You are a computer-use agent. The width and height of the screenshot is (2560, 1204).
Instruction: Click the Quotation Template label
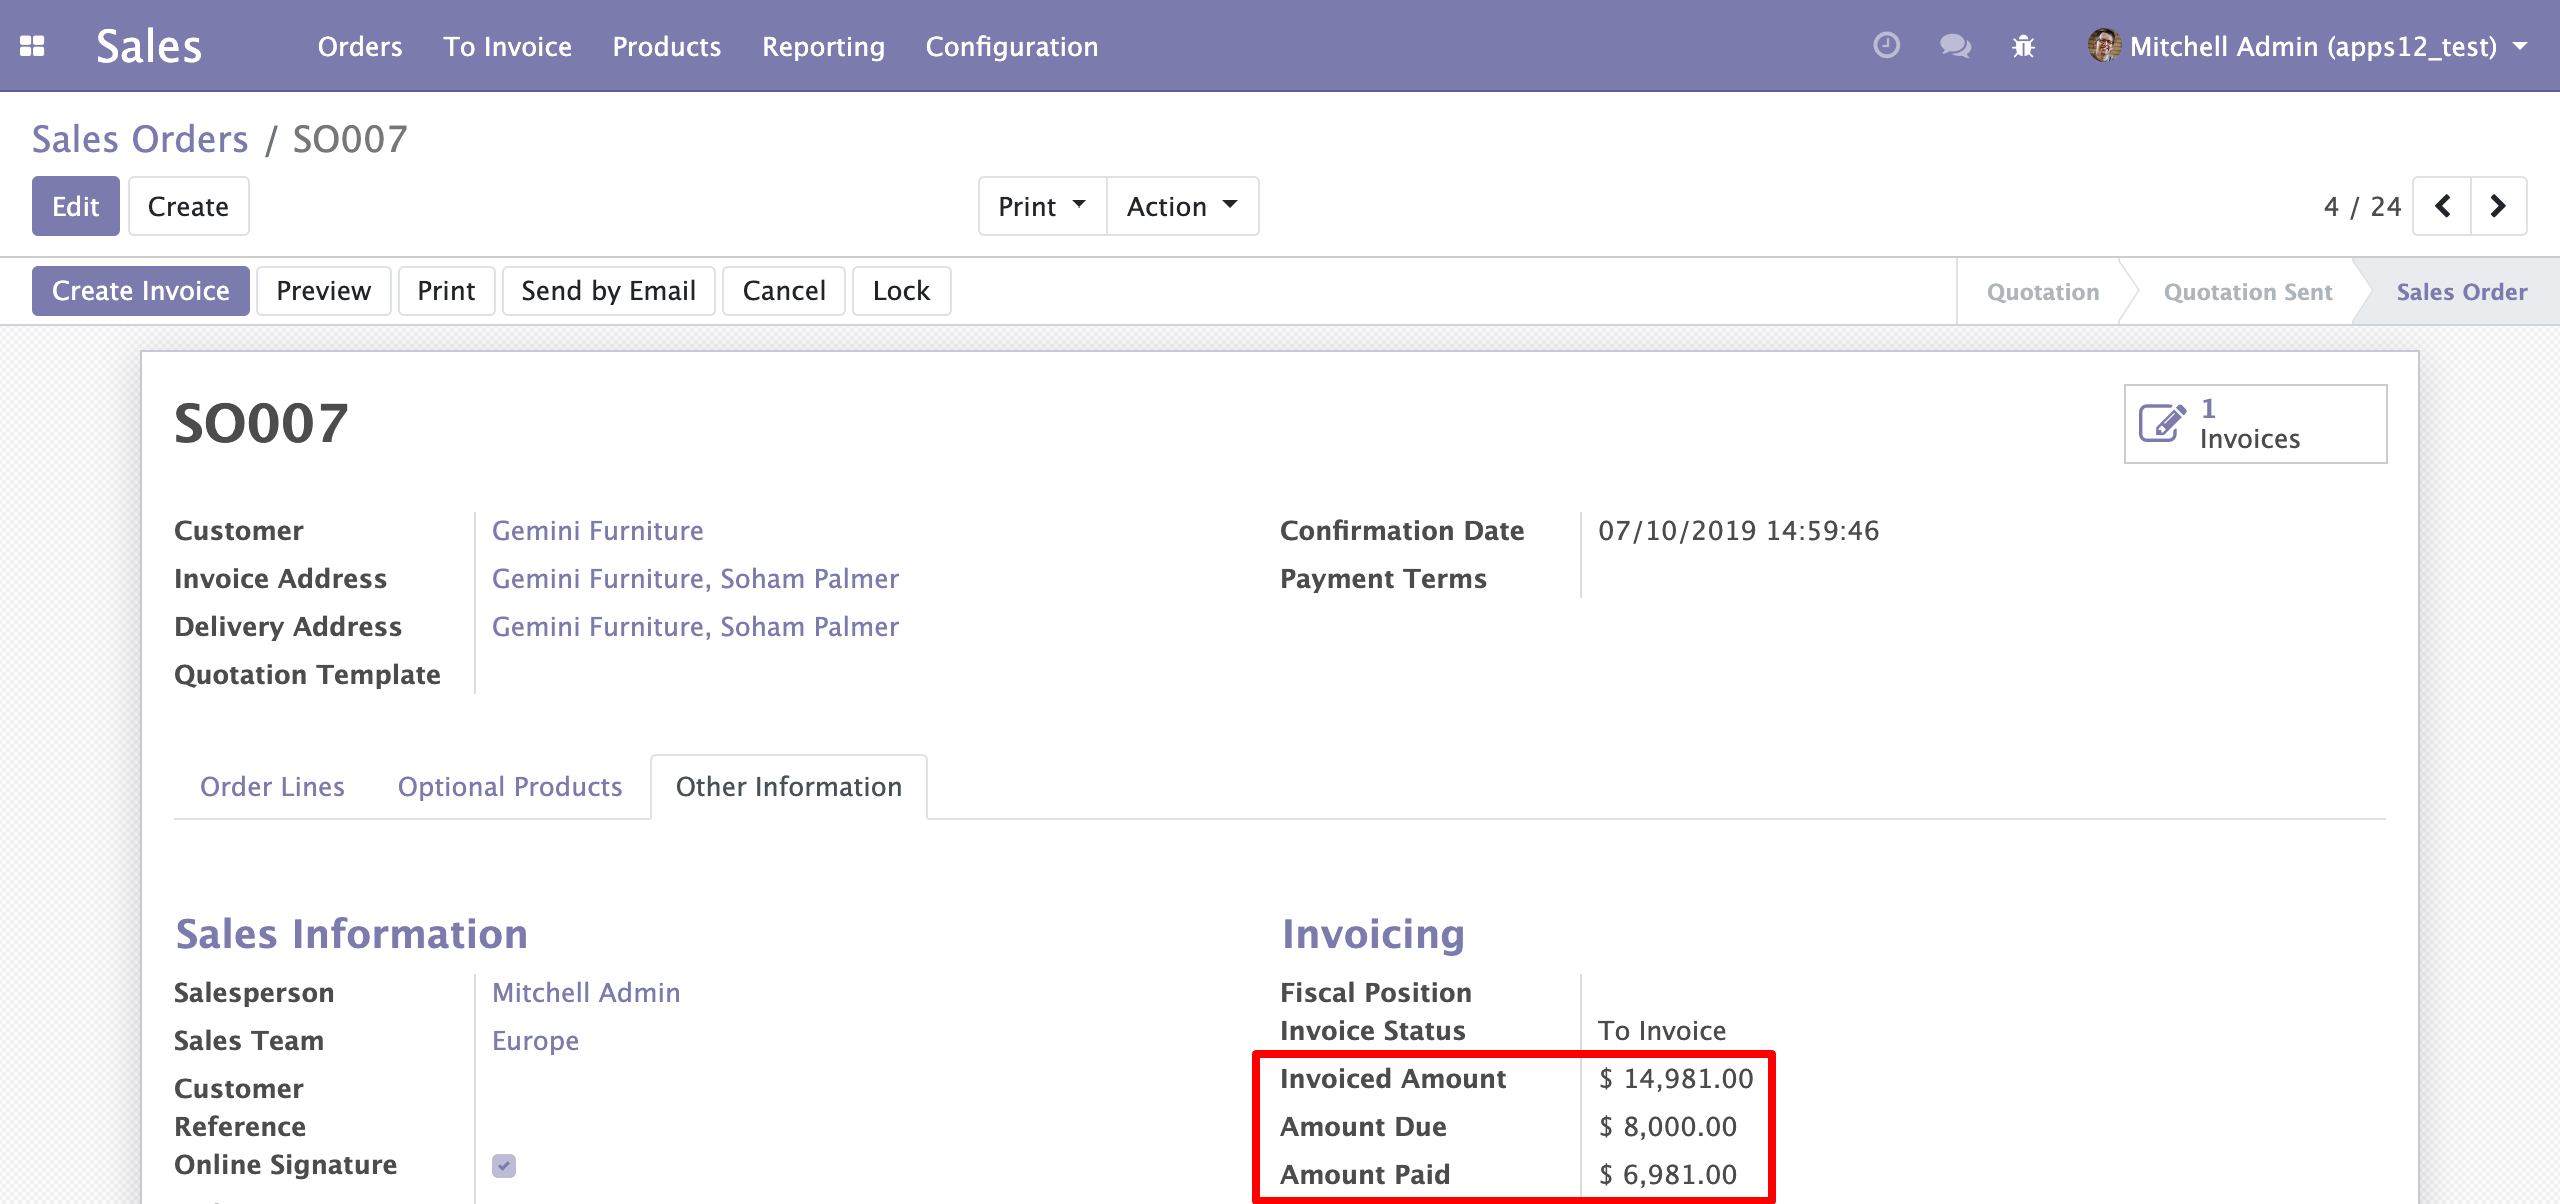(307, 675)
